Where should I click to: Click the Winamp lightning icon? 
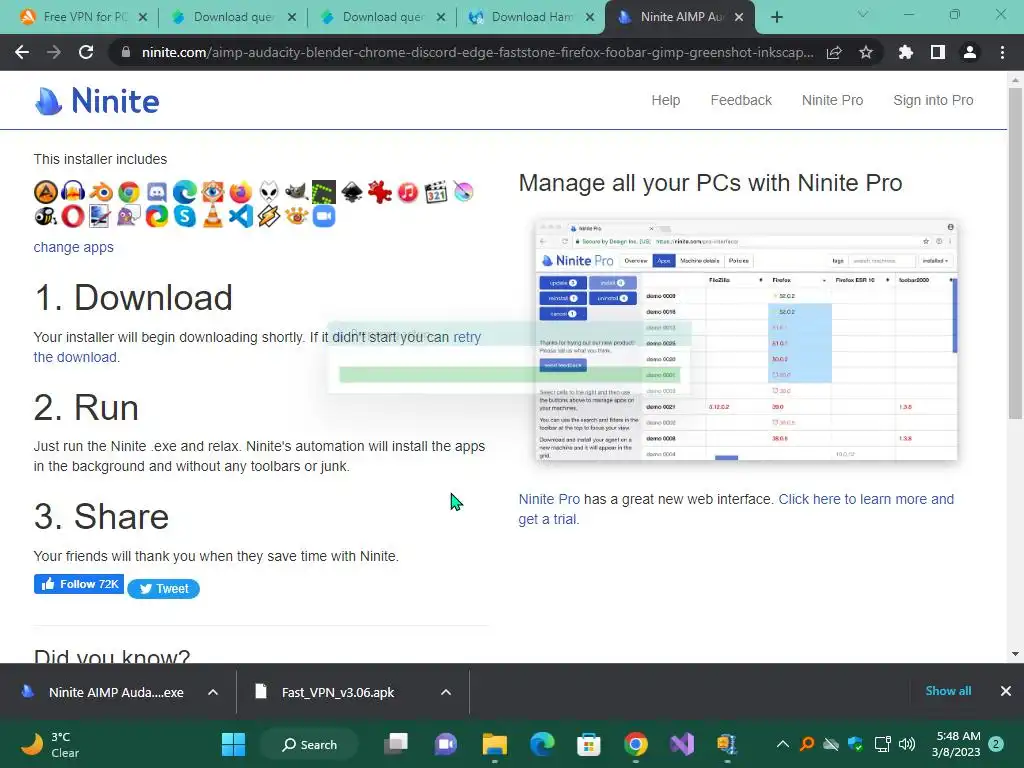(268, 216)
